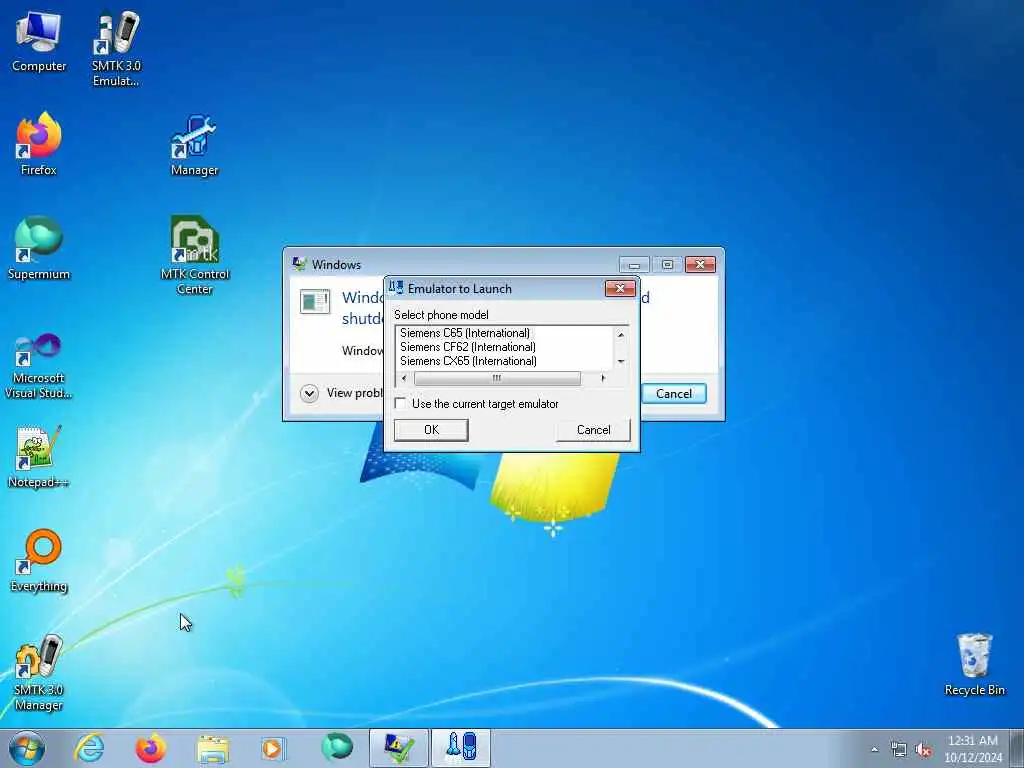Open Microsoft Visual Studio desktop shortcut
Image resolution: width=1024 pixels, height=768 pixels.
click(39, 366)
